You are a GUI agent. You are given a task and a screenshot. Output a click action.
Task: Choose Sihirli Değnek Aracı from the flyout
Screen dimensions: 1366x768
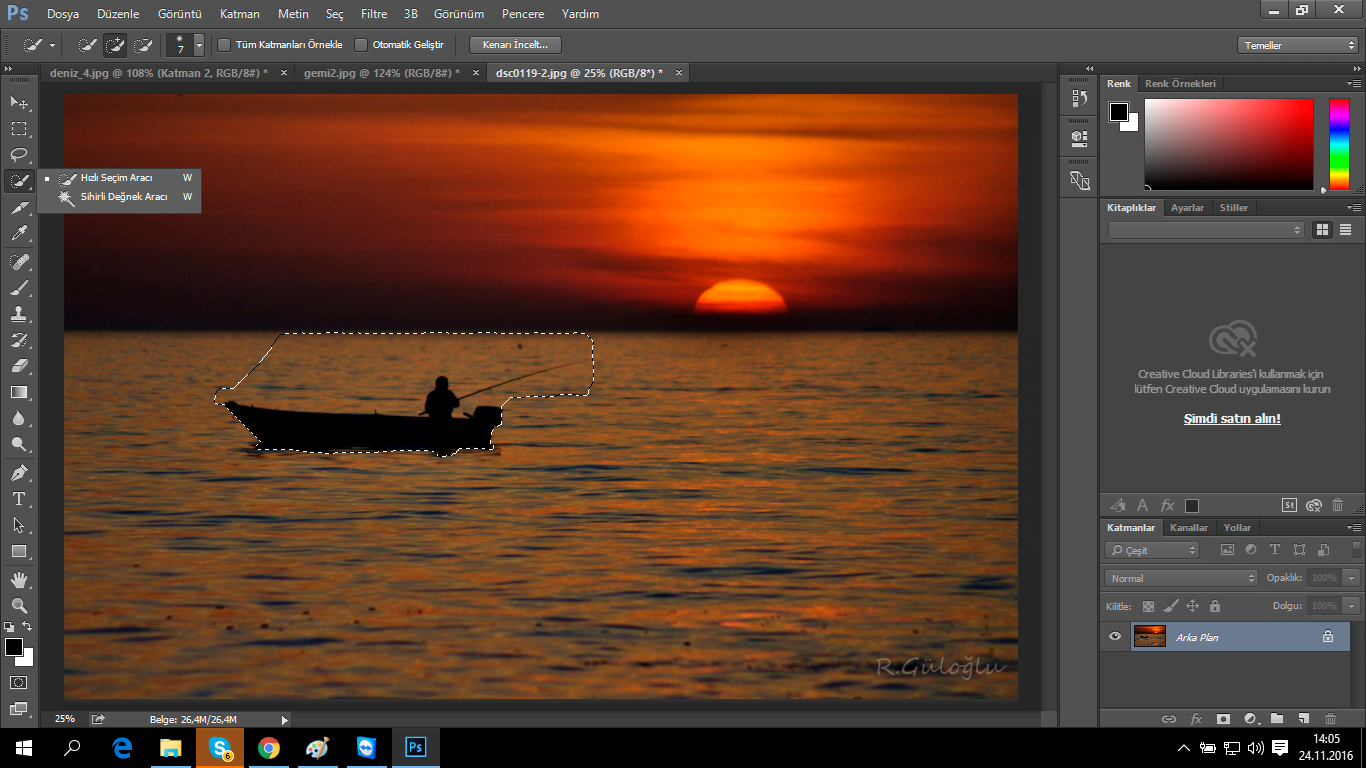(x=123, y=197)
